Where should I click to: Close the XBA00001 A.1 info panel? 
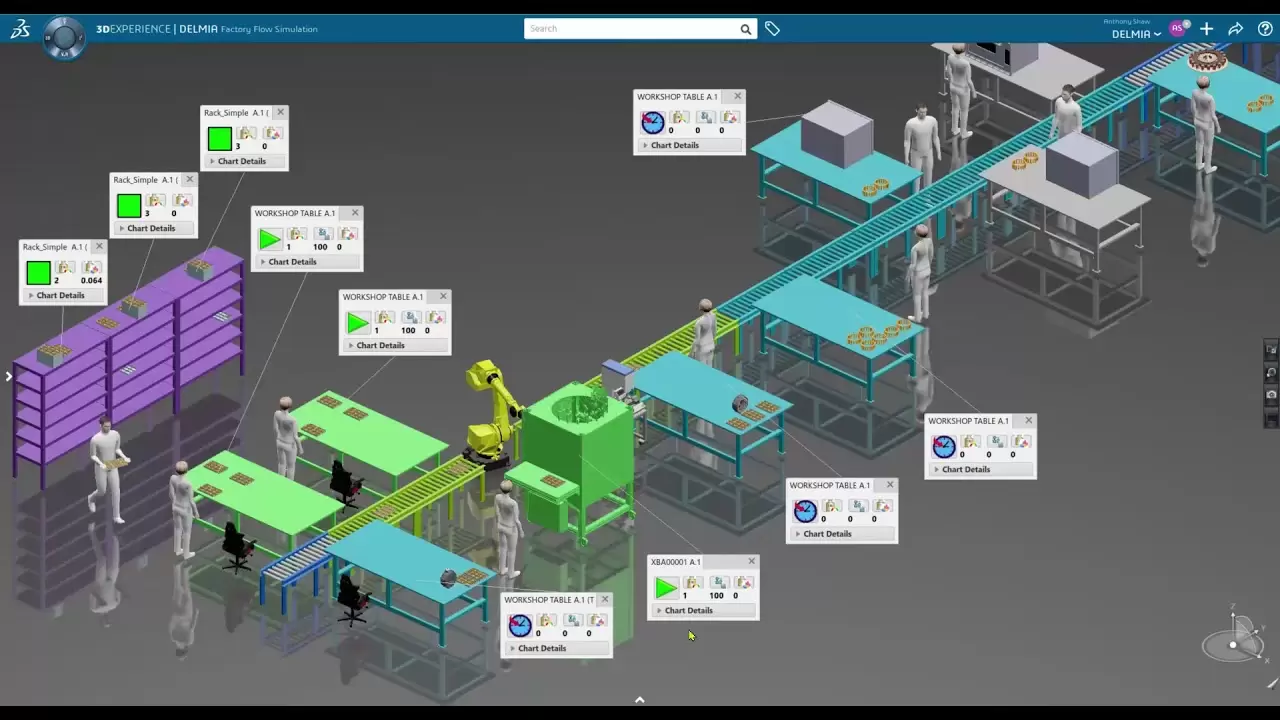point(751,561)
